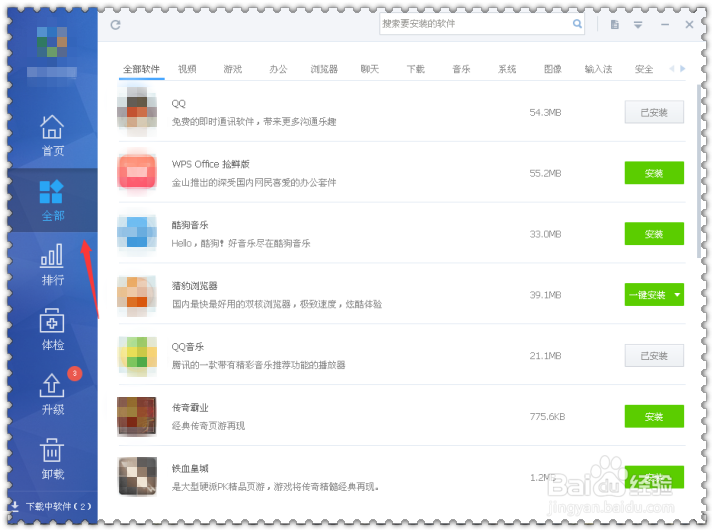Switch to the 系统 tab

pyautogui.click(x=507, y=69)
